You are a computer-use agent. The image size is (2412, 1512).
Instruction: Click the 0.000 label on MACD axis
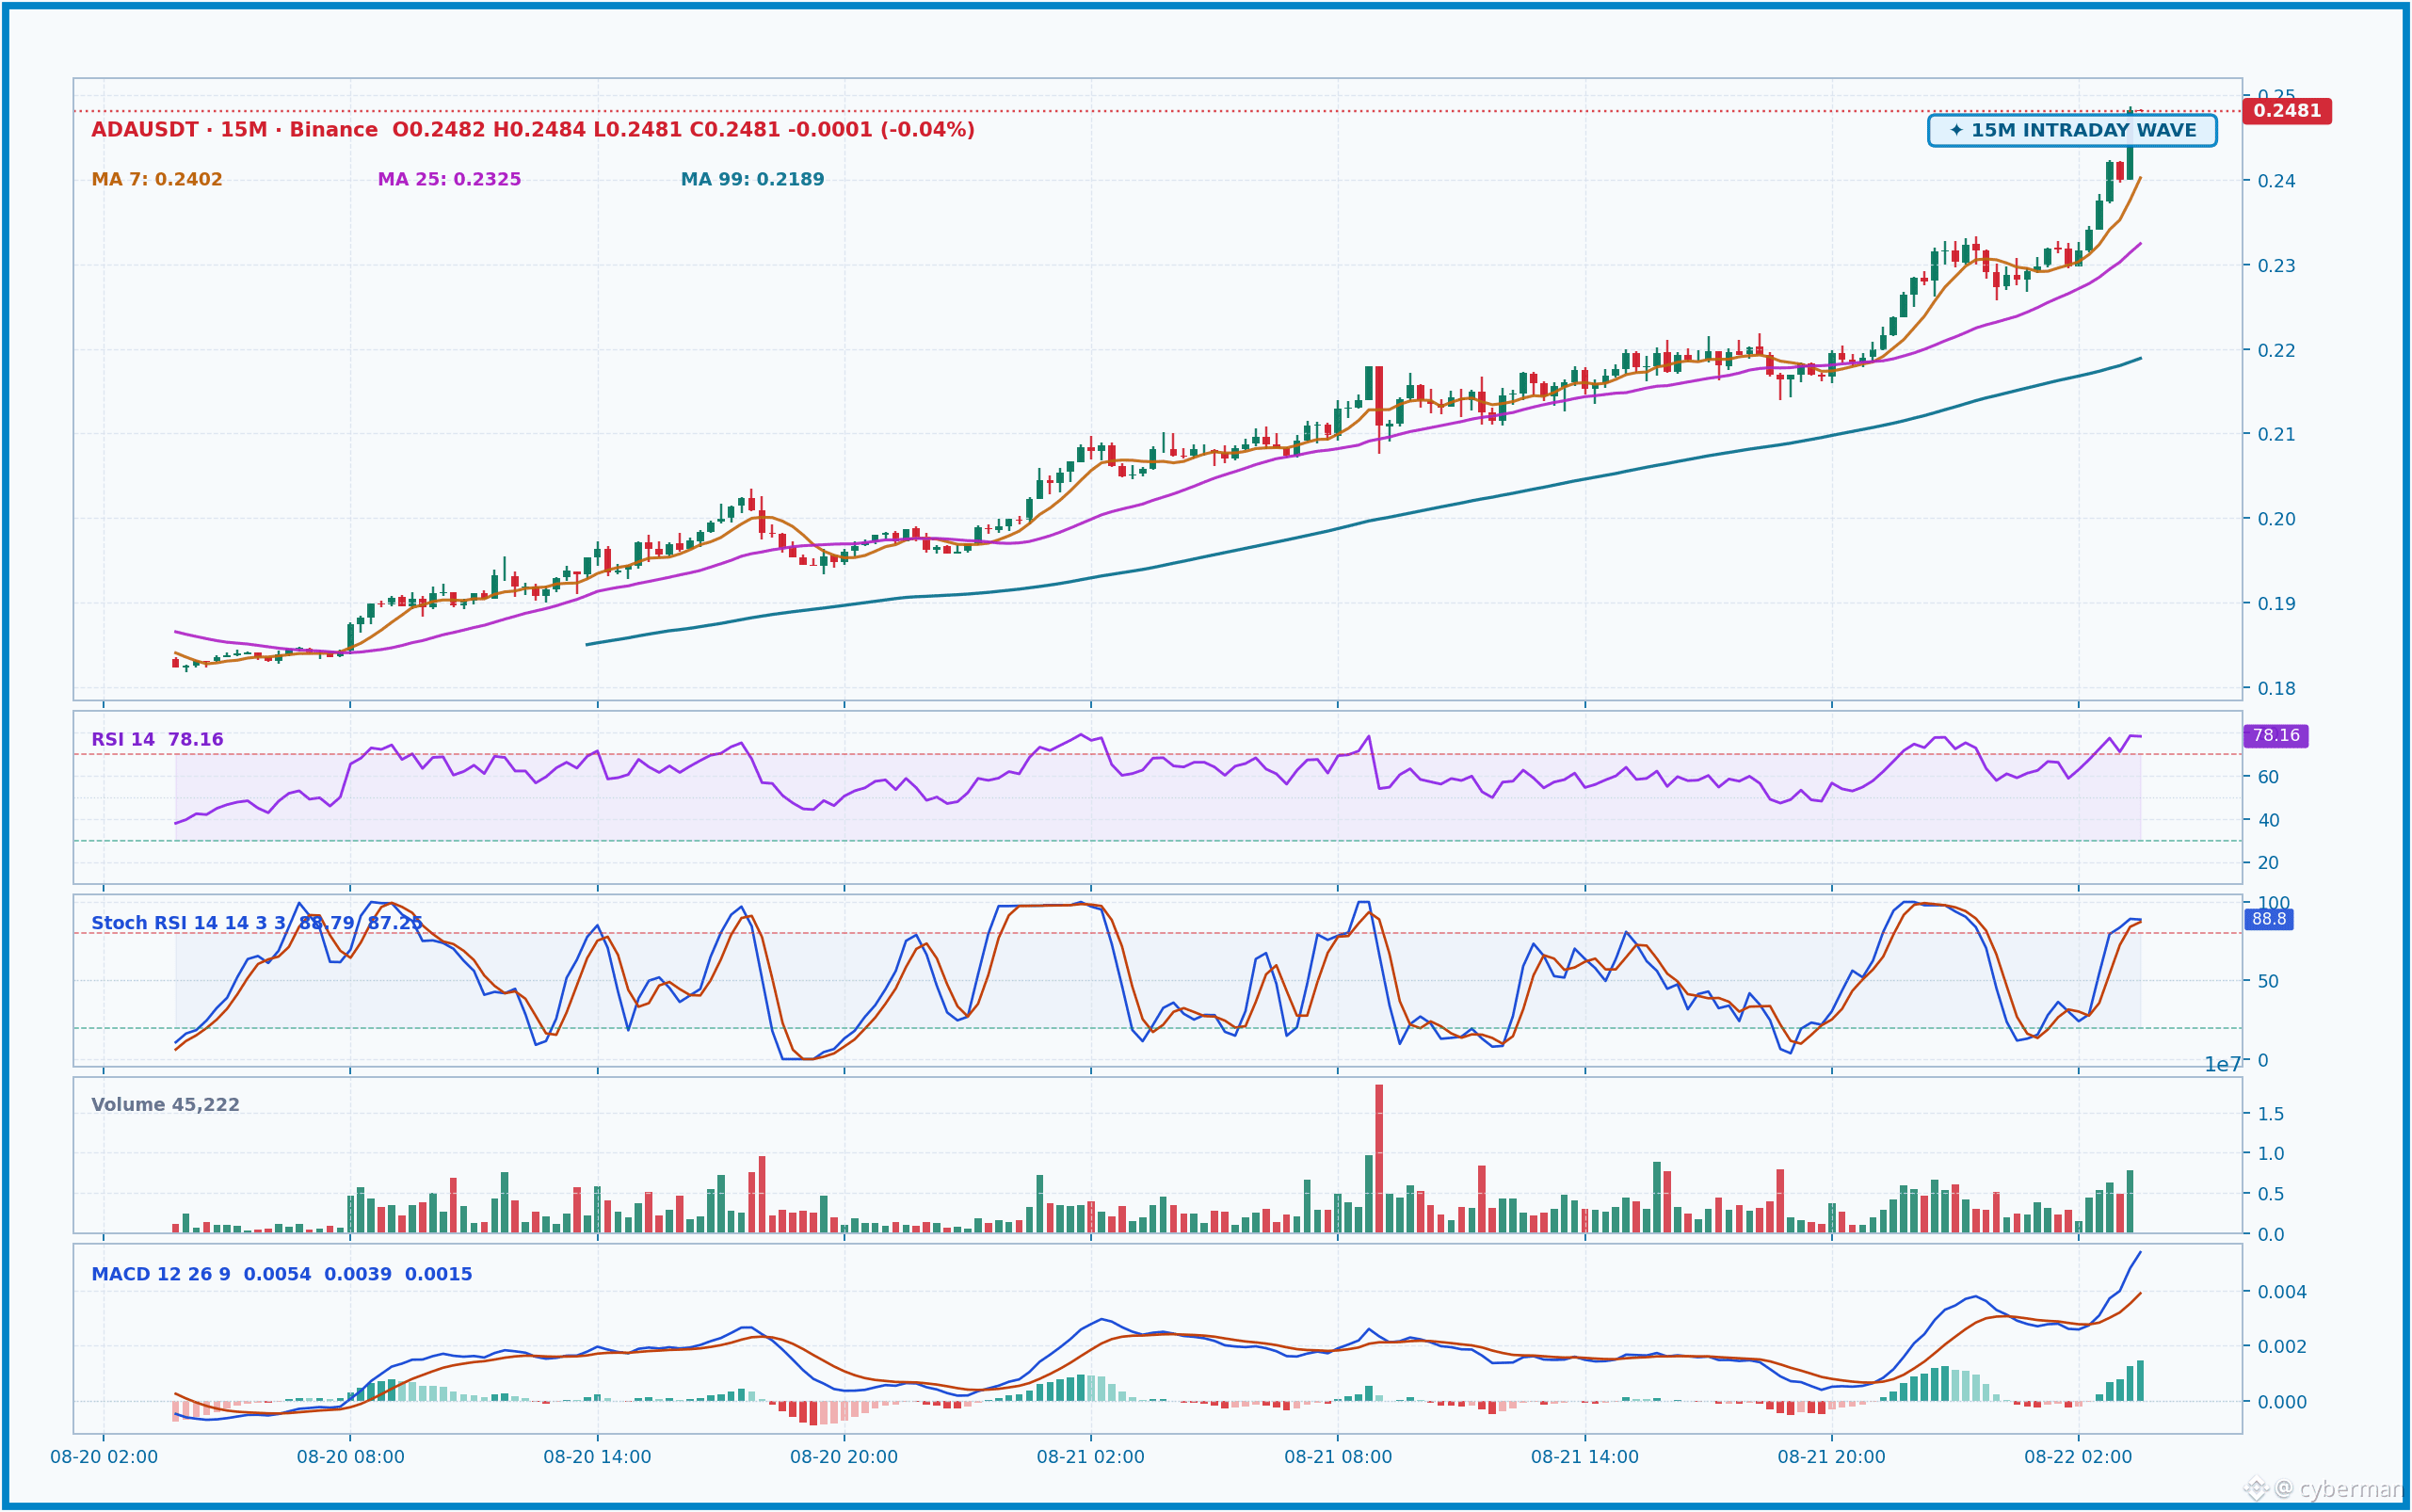pos(2282,1402)
